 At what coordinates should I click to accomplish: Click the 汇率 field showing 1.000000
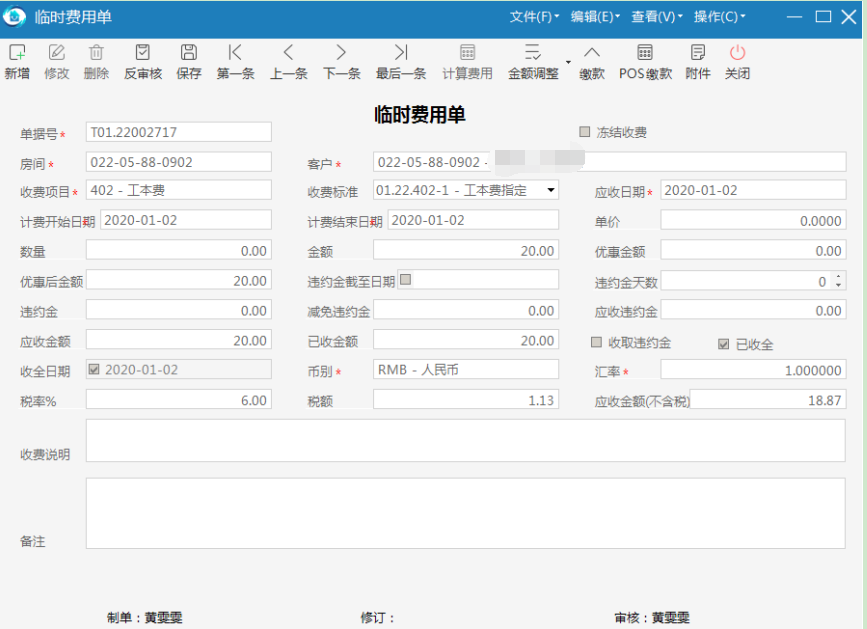(x=753, y=370)
